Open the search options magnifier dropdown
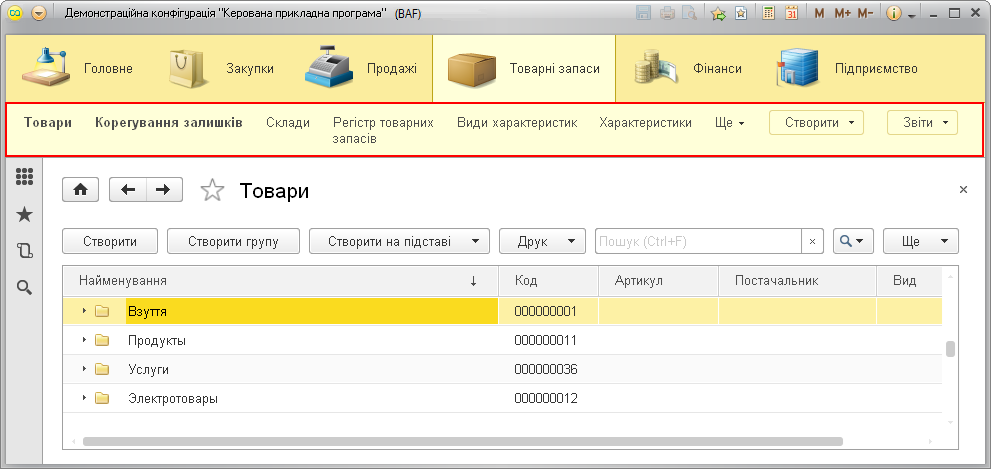Screen dimensions: 991x469 [853, 241]
